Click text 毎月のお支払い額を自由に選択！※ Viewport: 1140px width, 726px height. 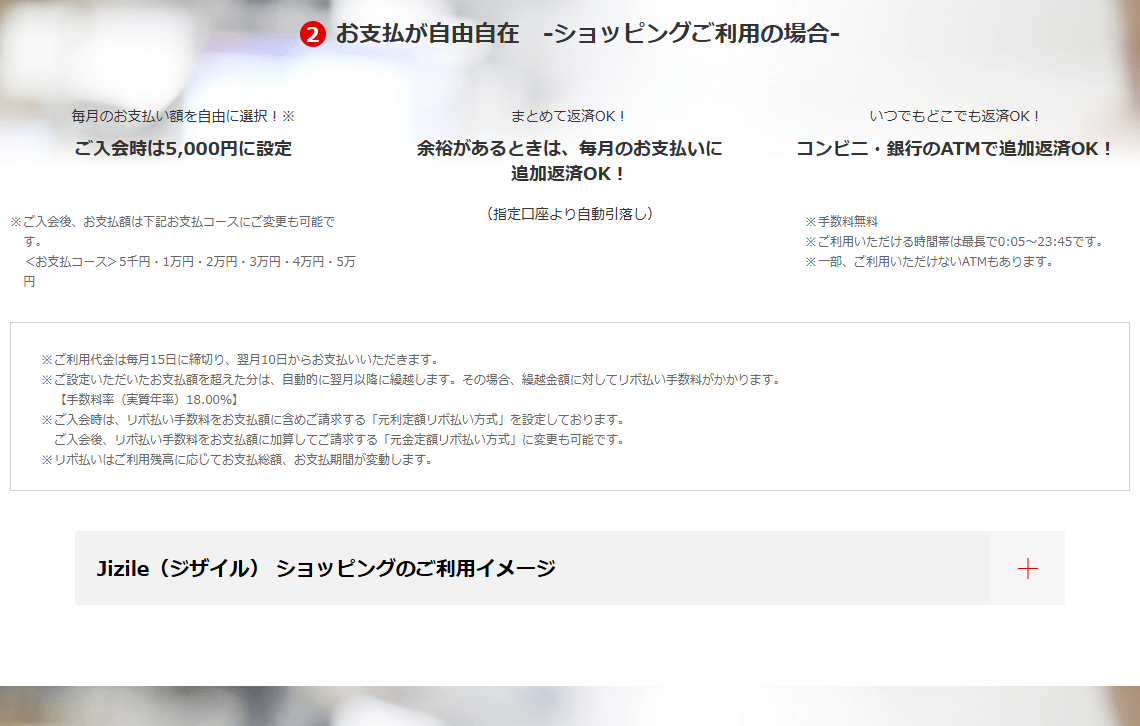[x=183, y=116]
